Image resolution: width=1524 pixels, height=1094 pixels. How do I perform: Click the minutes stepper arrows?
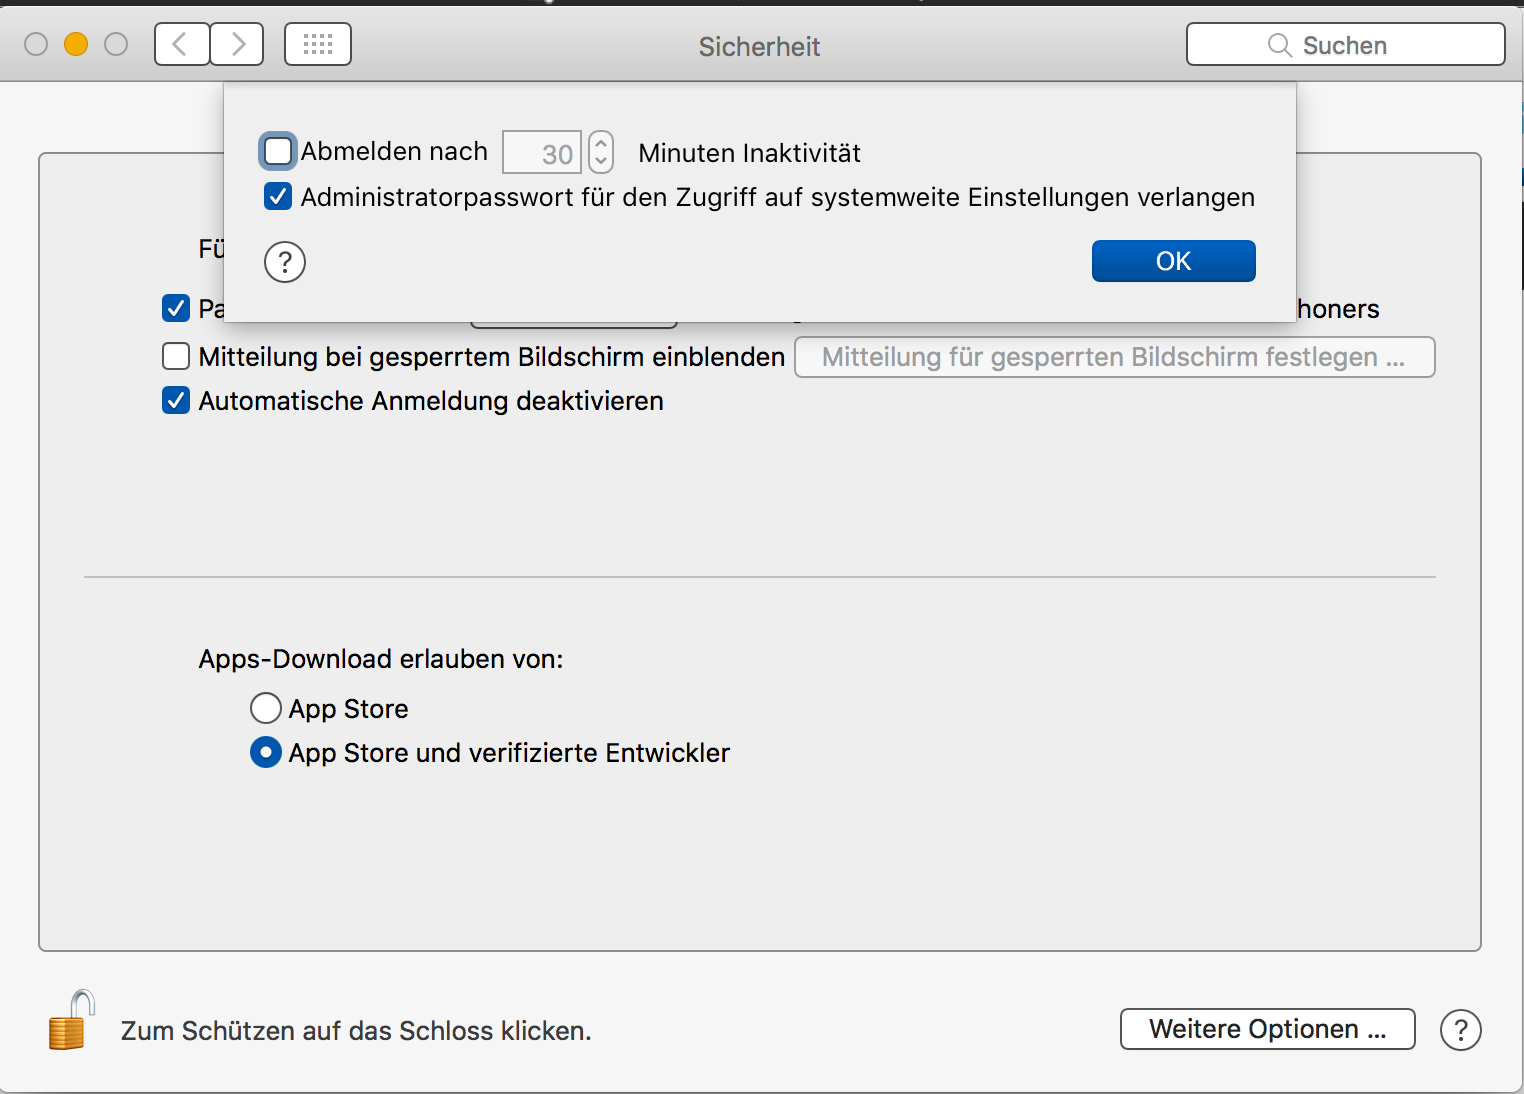click(x=601, y=152)
